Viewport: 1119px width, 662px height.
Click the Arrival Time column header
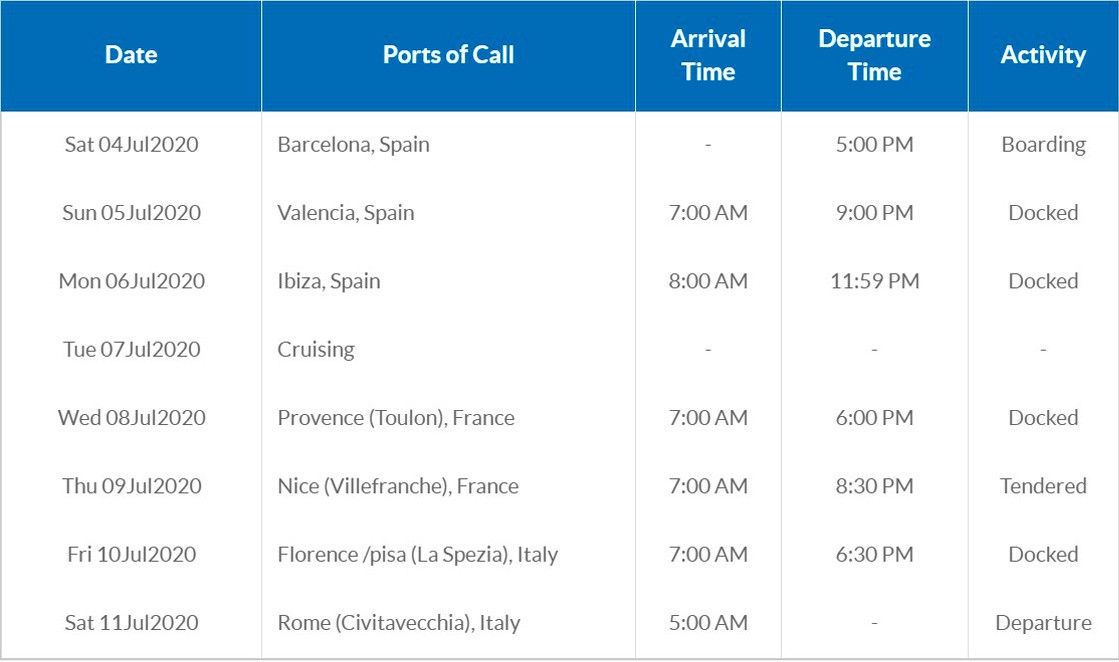click(708, 56)
